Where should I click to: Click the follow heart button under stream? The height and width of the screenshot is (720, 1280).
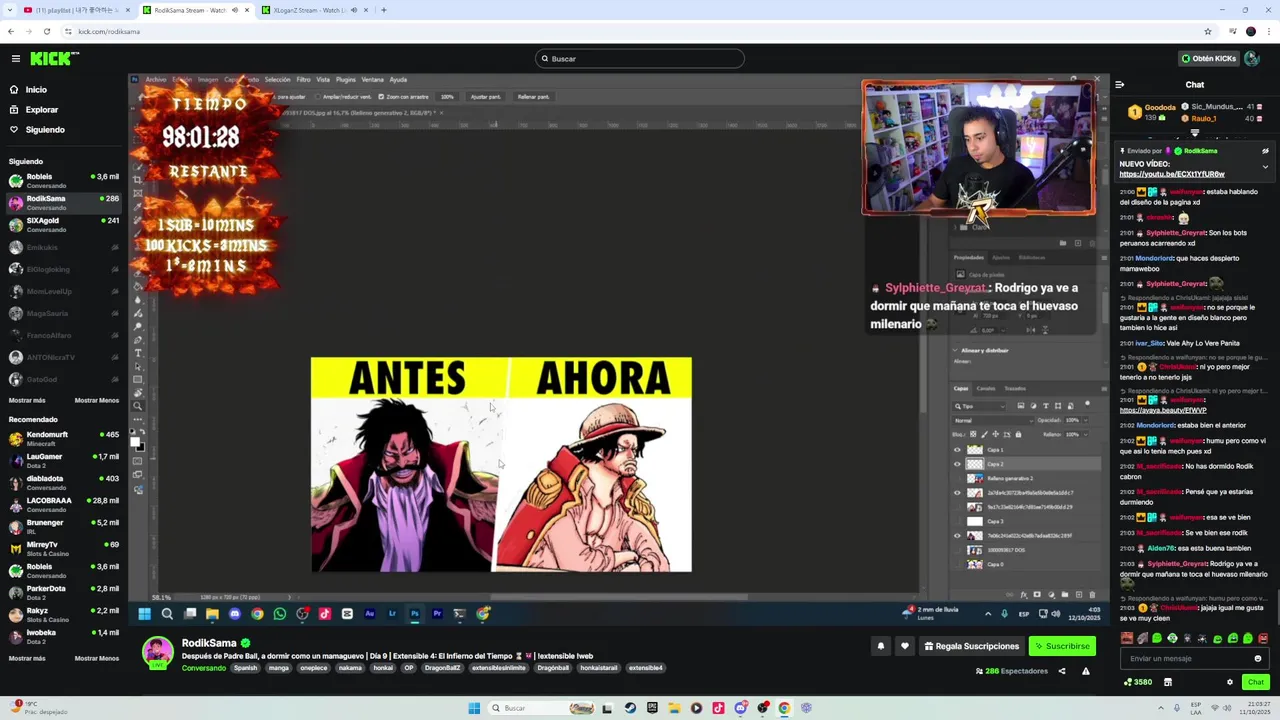(x=905, y=646)
